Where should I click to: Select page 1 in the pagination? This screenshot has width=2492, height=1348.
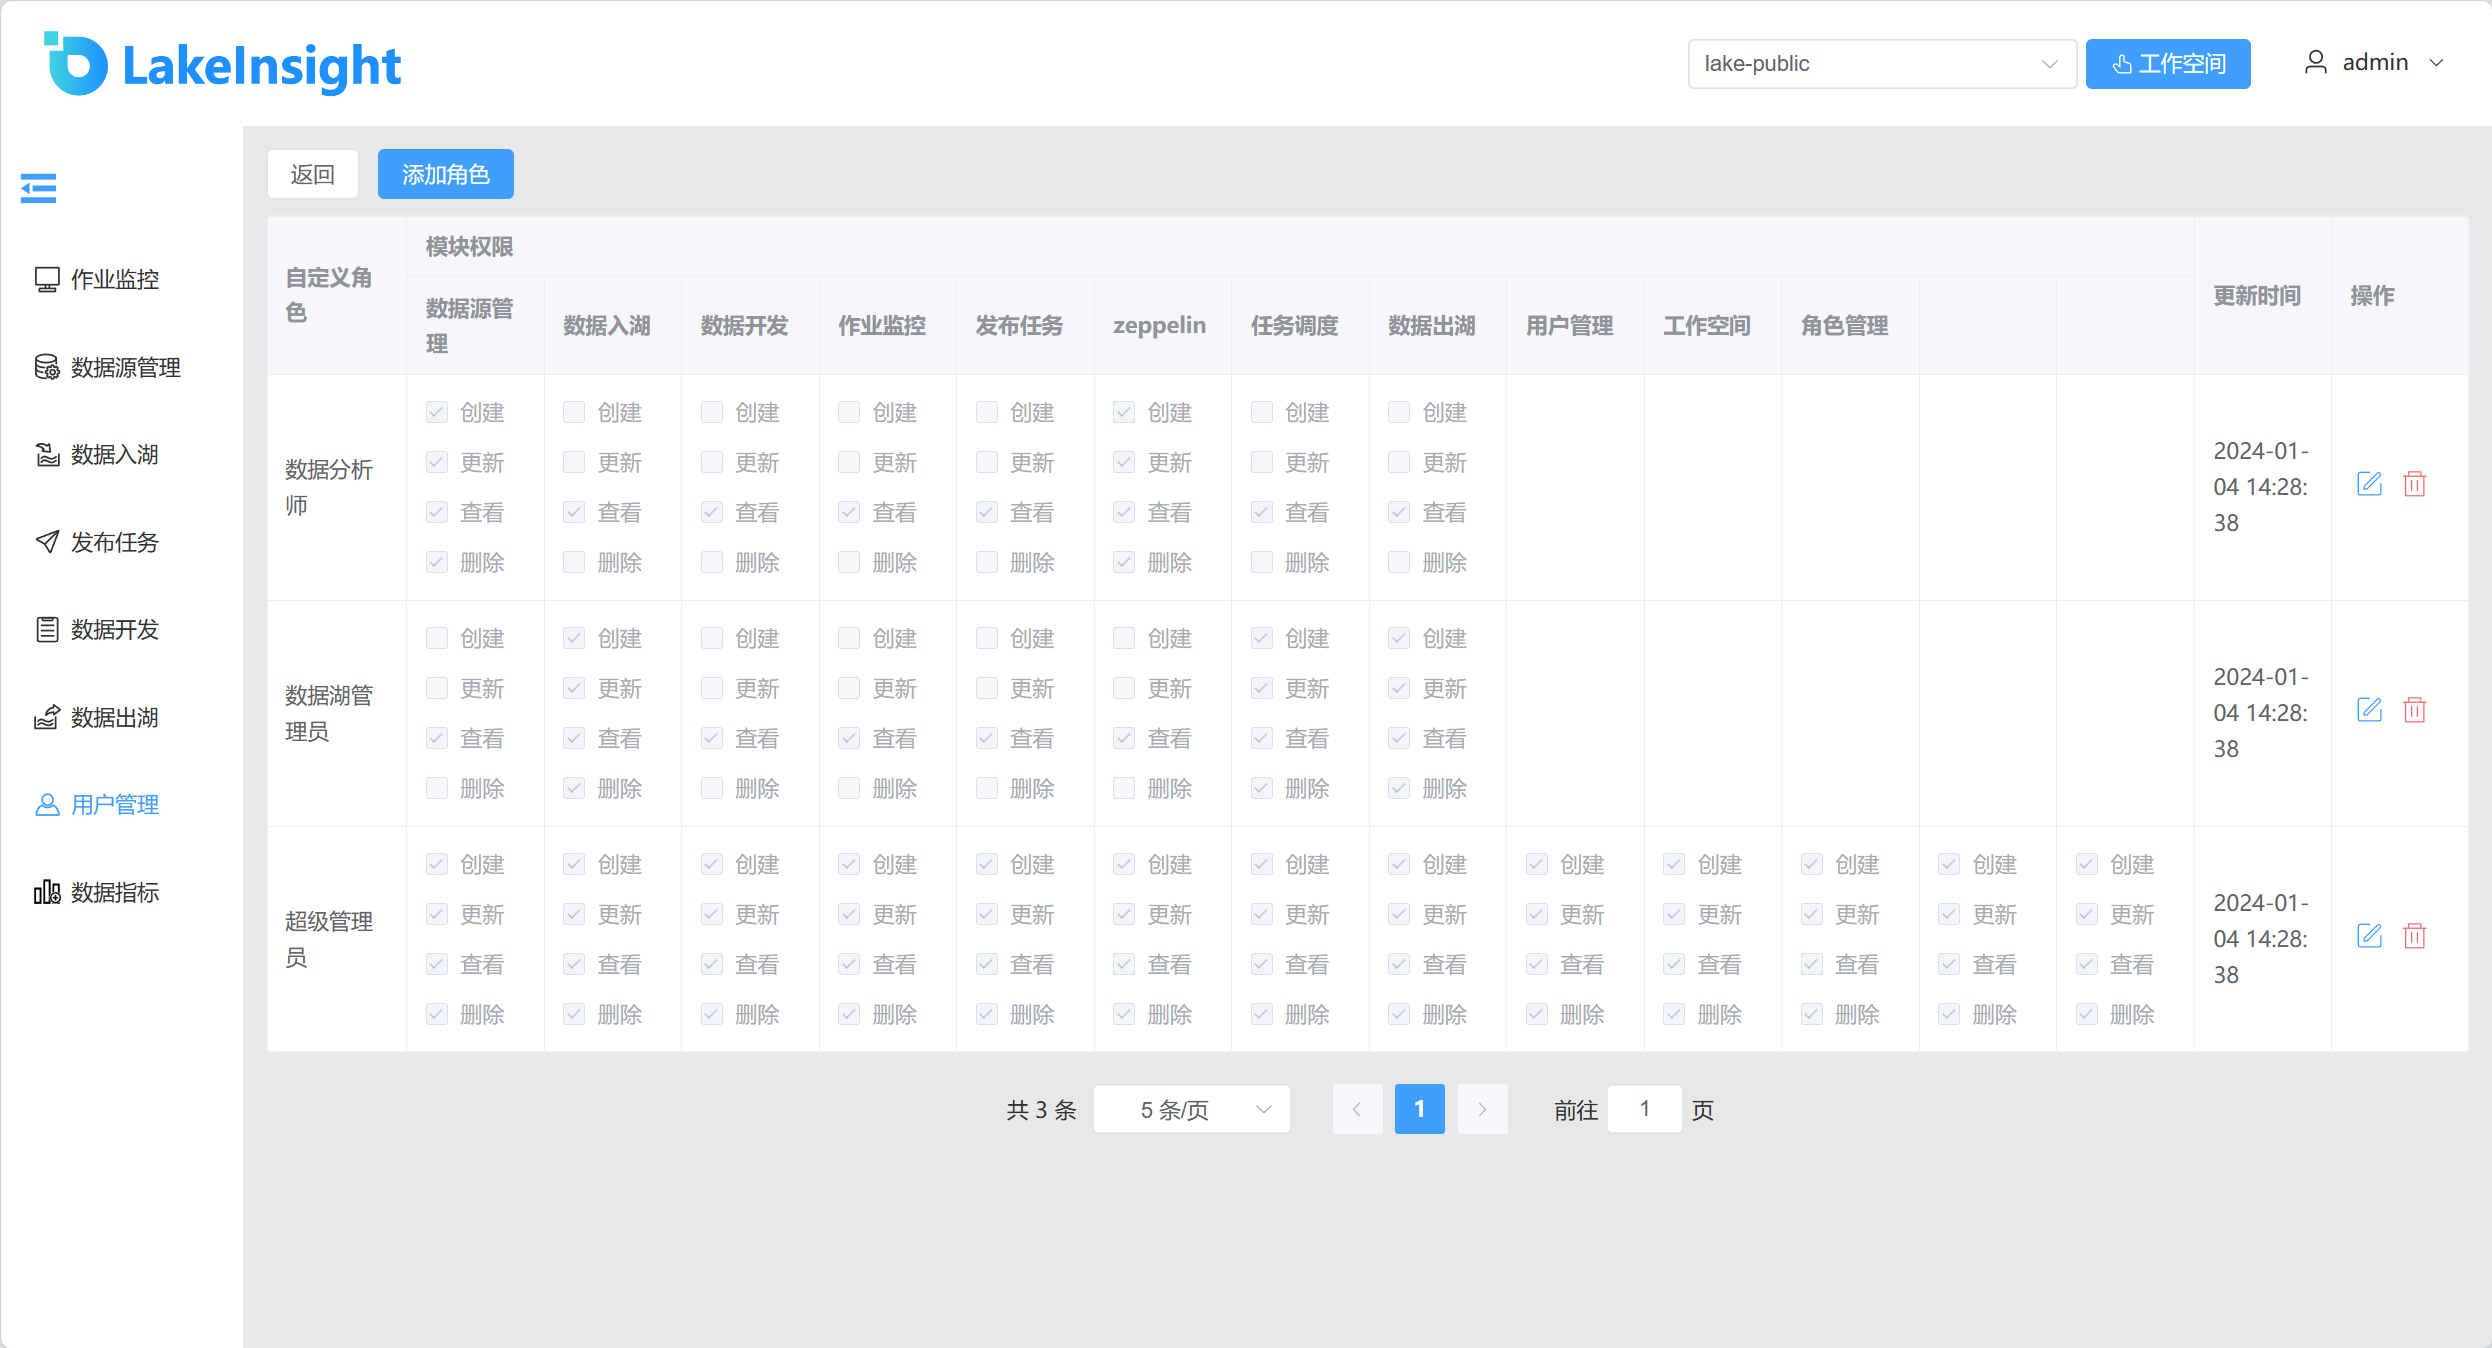1420,1109
